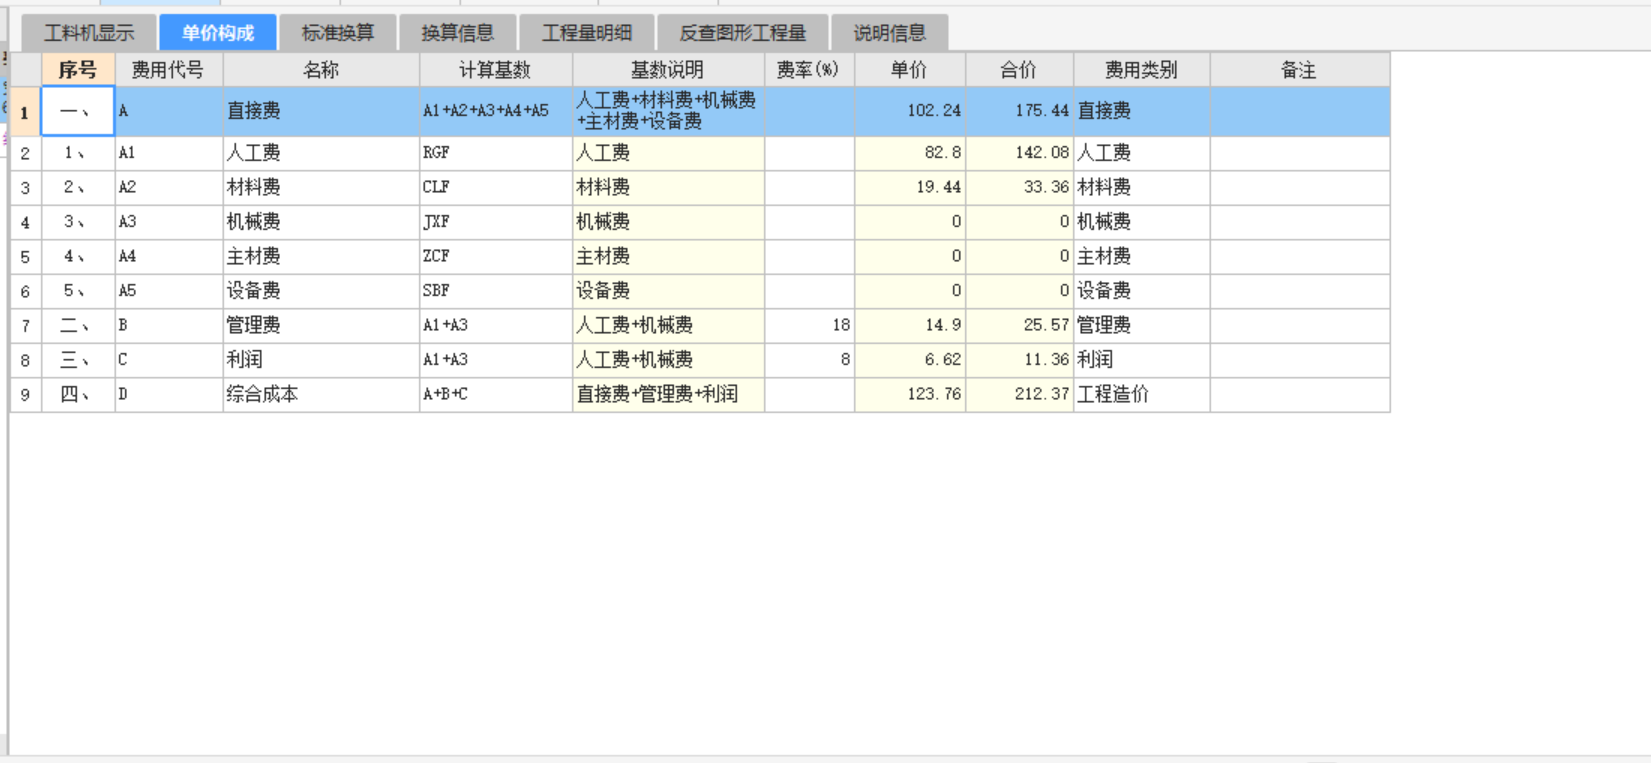1651x763 pixels.
Task: Click the total price 142.08 cell
Action: click(x=1019, y=153)
